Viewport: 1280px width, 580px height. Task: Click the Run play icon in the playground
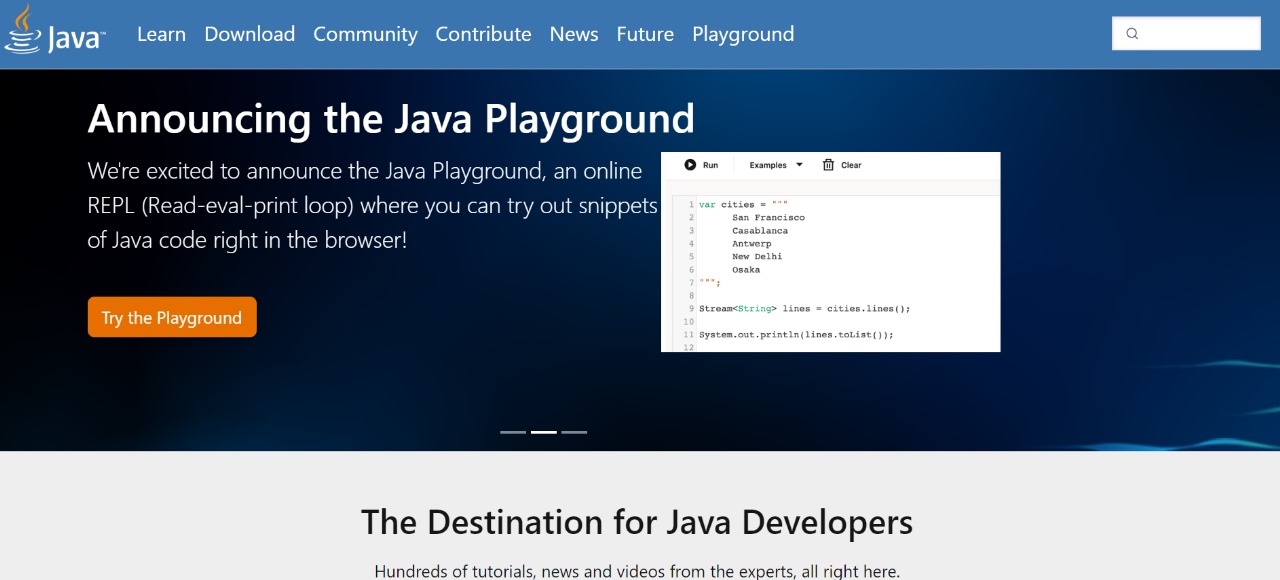(x=690, y=165)
